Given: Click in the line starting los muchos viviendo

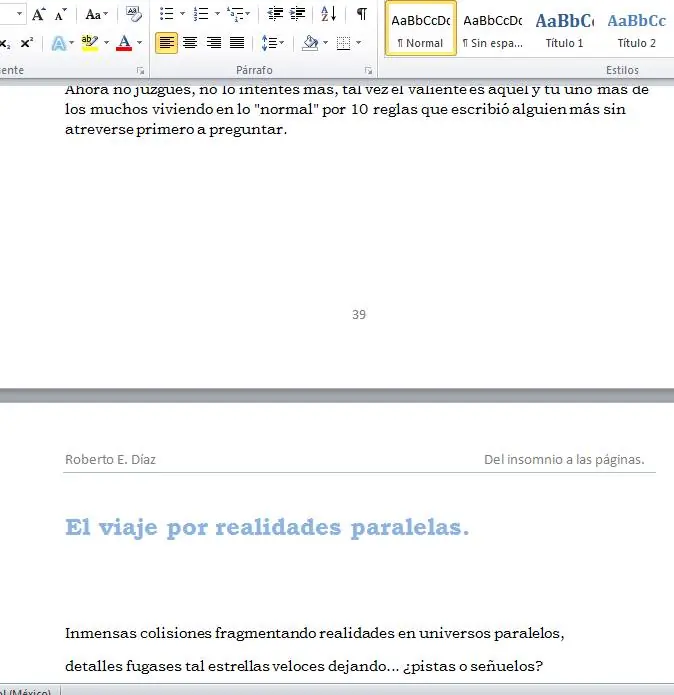Looking at the screenshot, I should 345,109.
